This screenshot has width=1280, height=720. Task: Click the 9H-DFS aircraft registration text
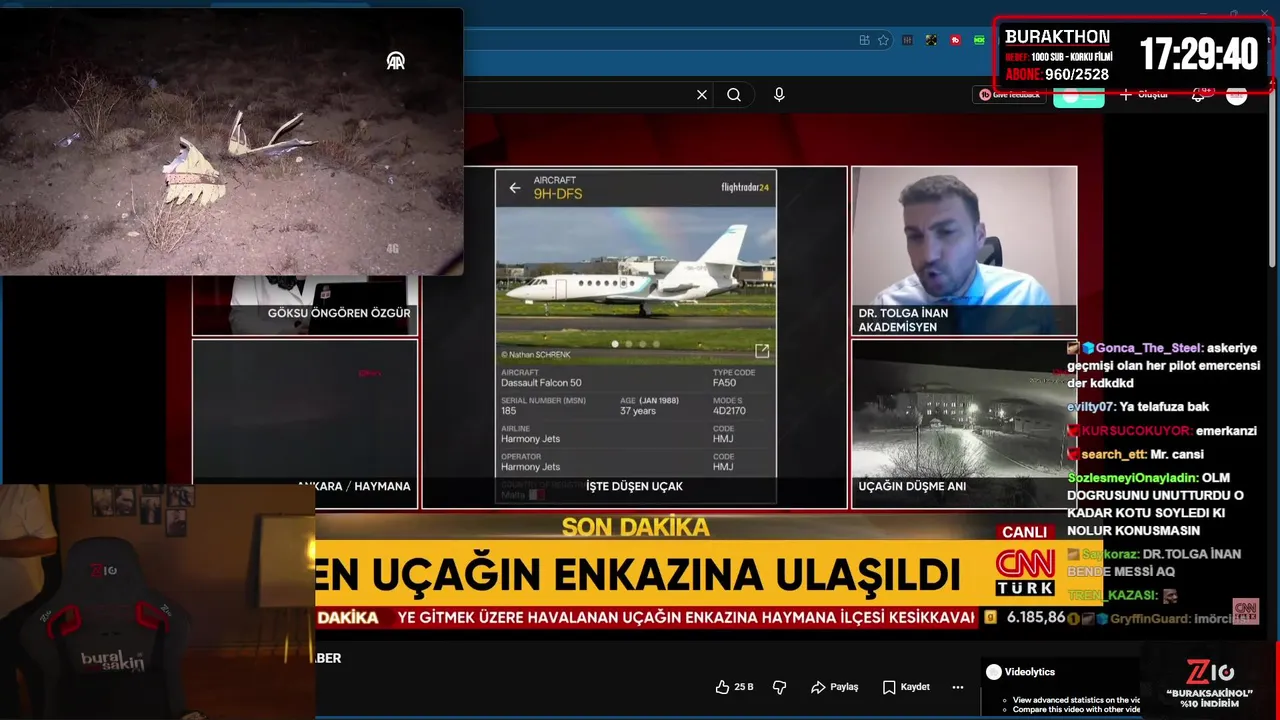pos(558,194)
